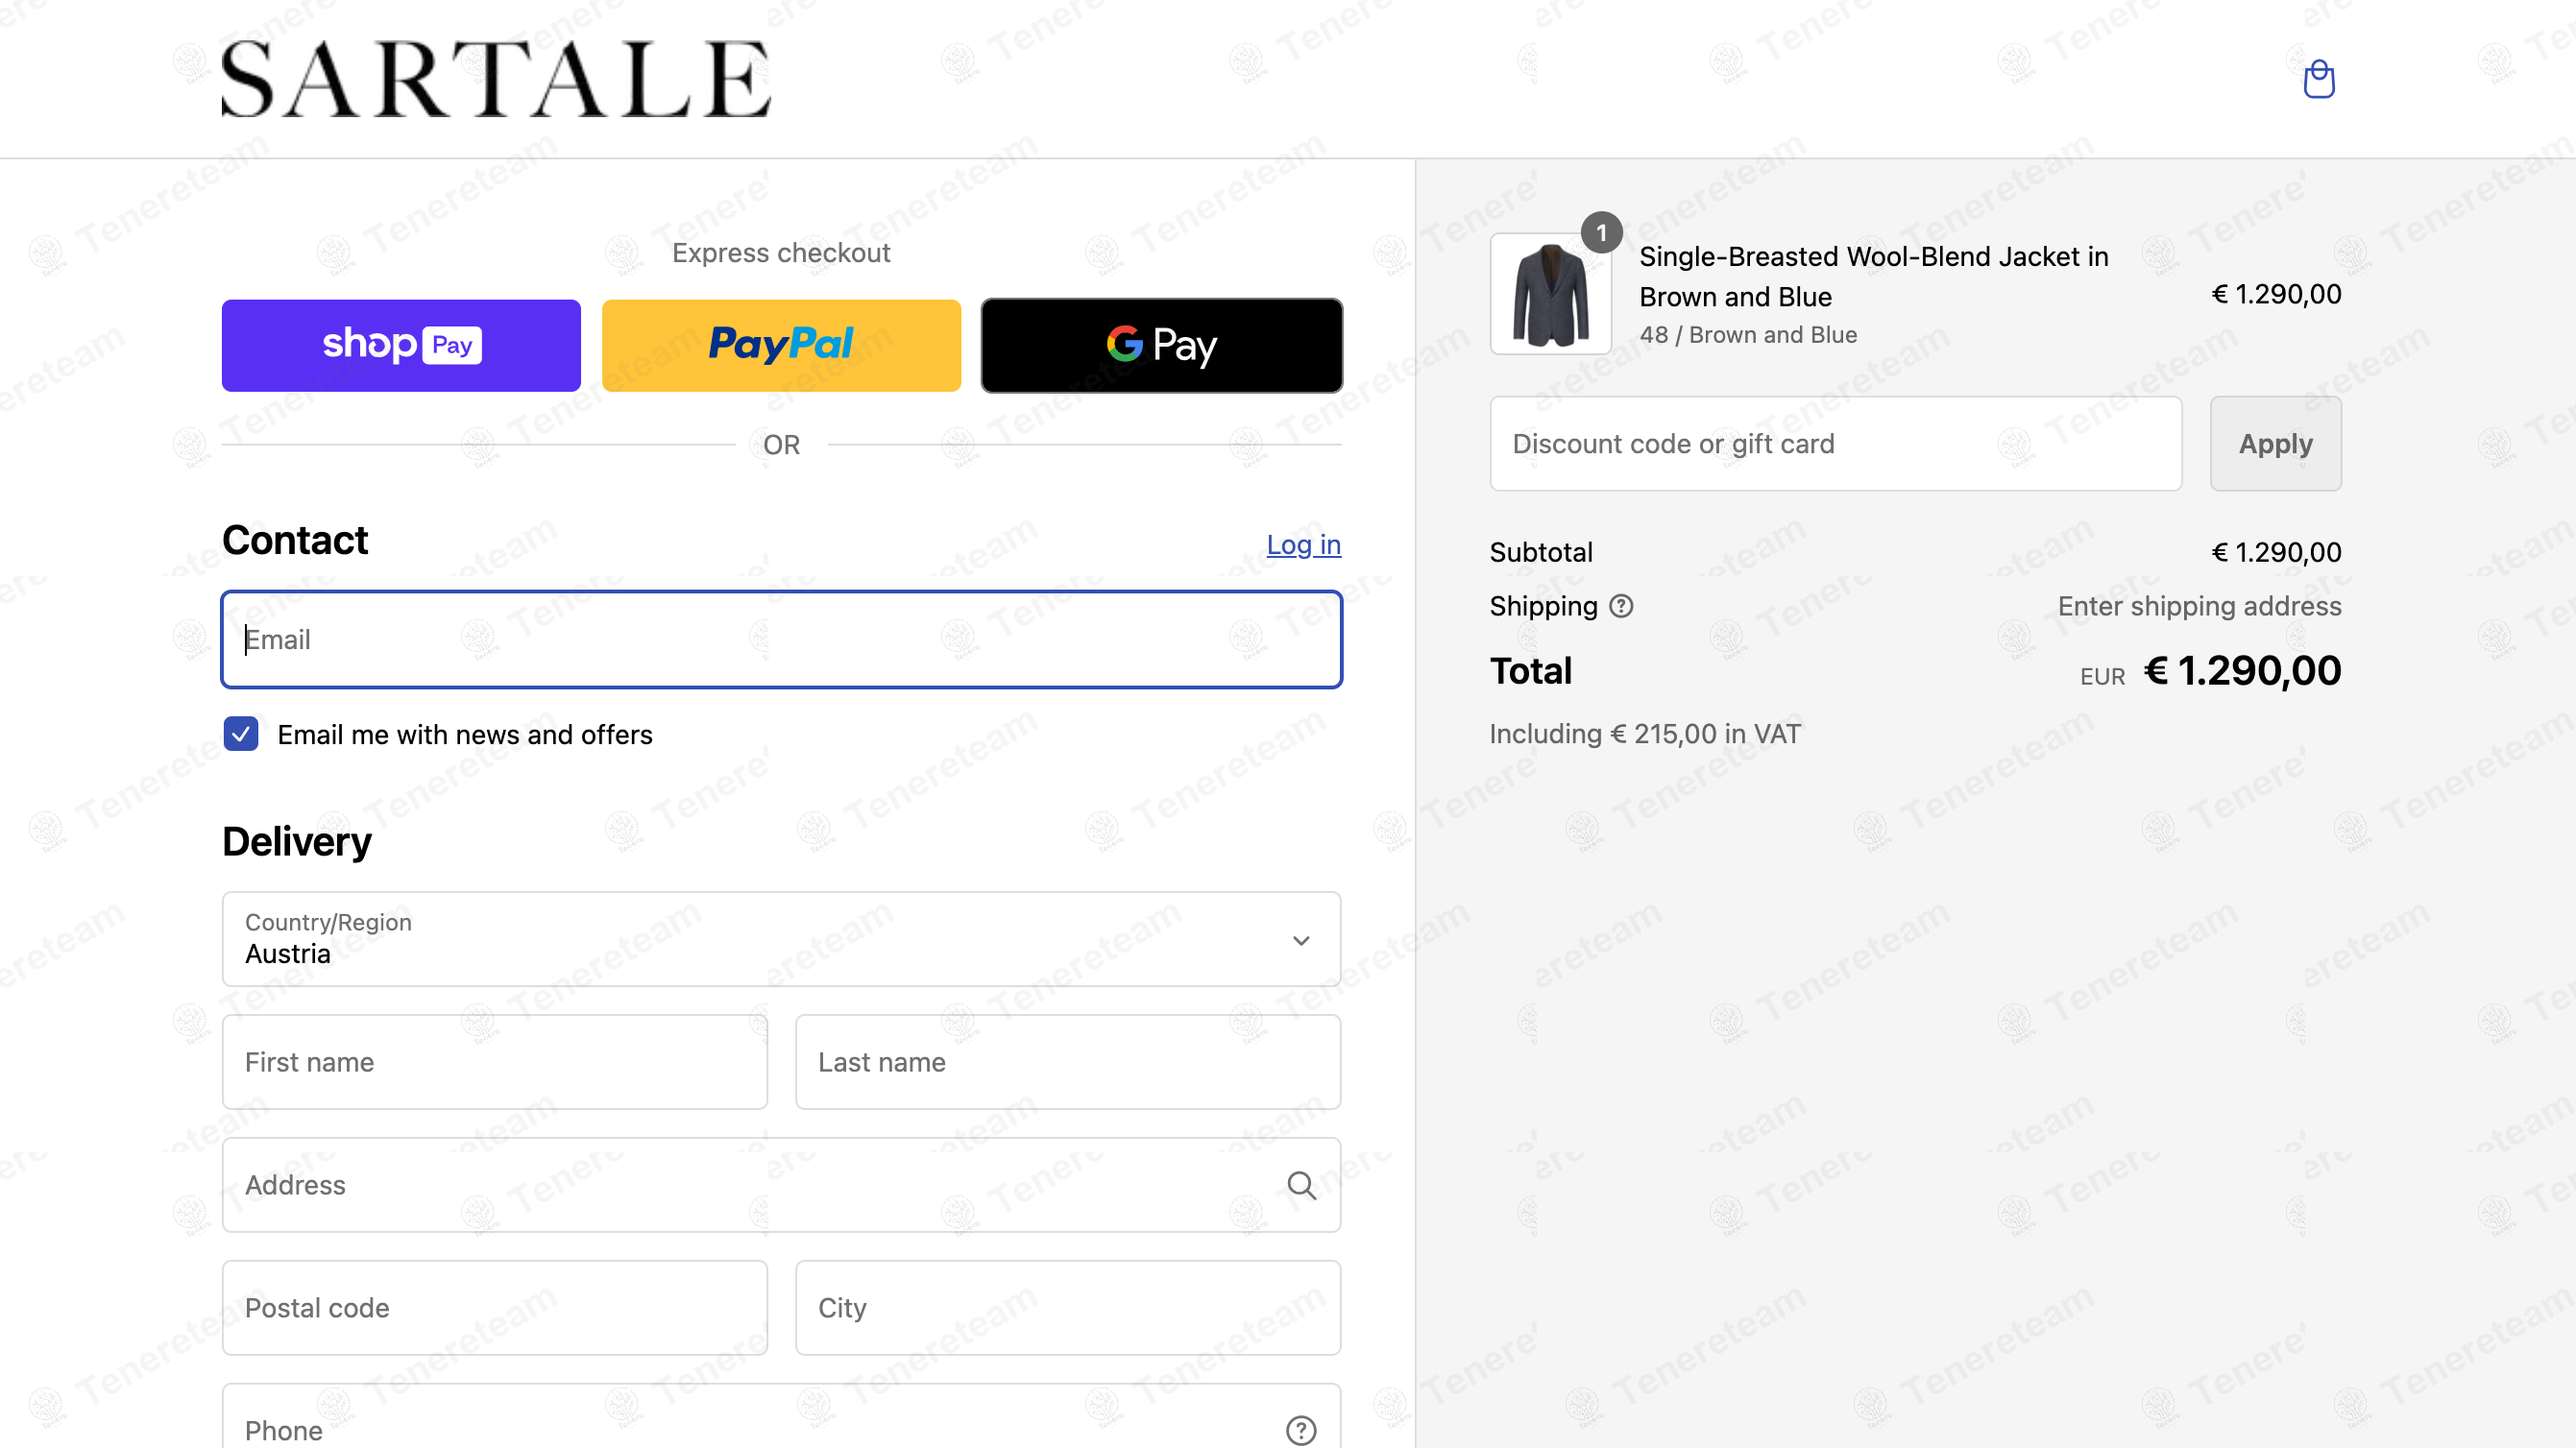Select the Last name field
This screenshot has width=2576, height=1448.
point(1068,1062)
